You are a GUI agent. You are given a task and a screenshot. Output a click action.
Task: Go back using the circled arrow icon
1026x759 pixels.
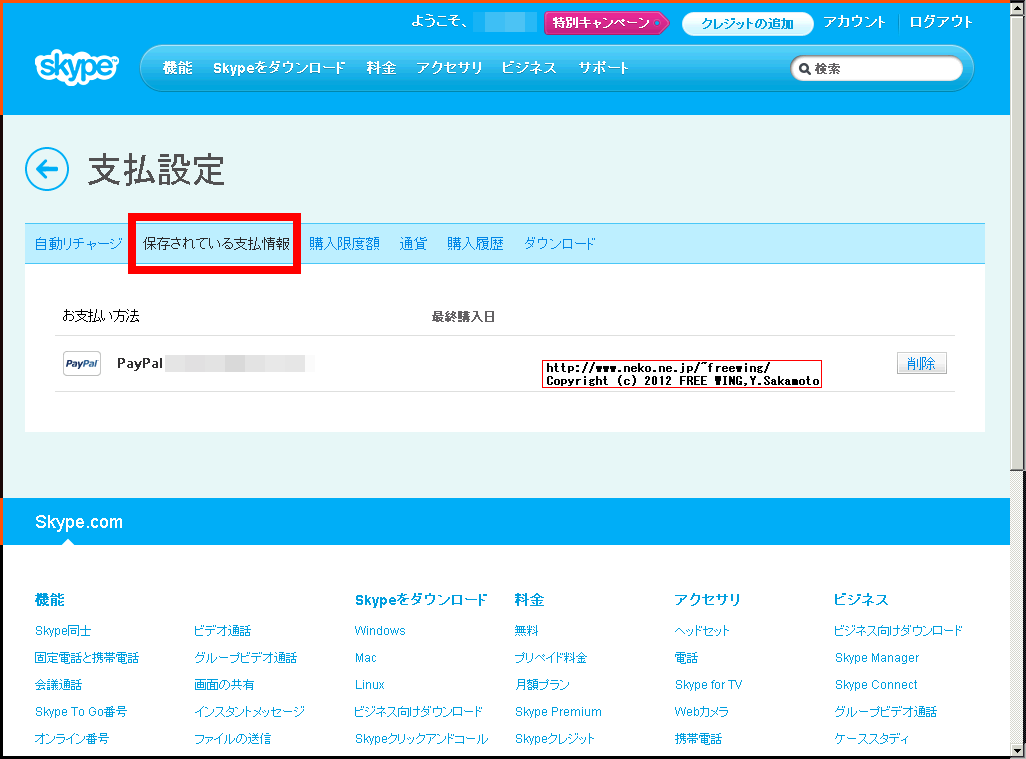[47, 169]
